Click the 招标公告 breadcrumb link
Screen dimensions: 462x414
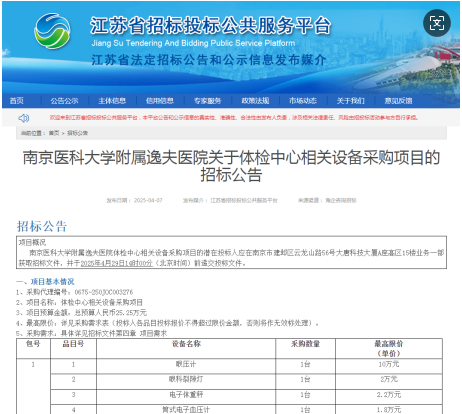coord(77,133)
